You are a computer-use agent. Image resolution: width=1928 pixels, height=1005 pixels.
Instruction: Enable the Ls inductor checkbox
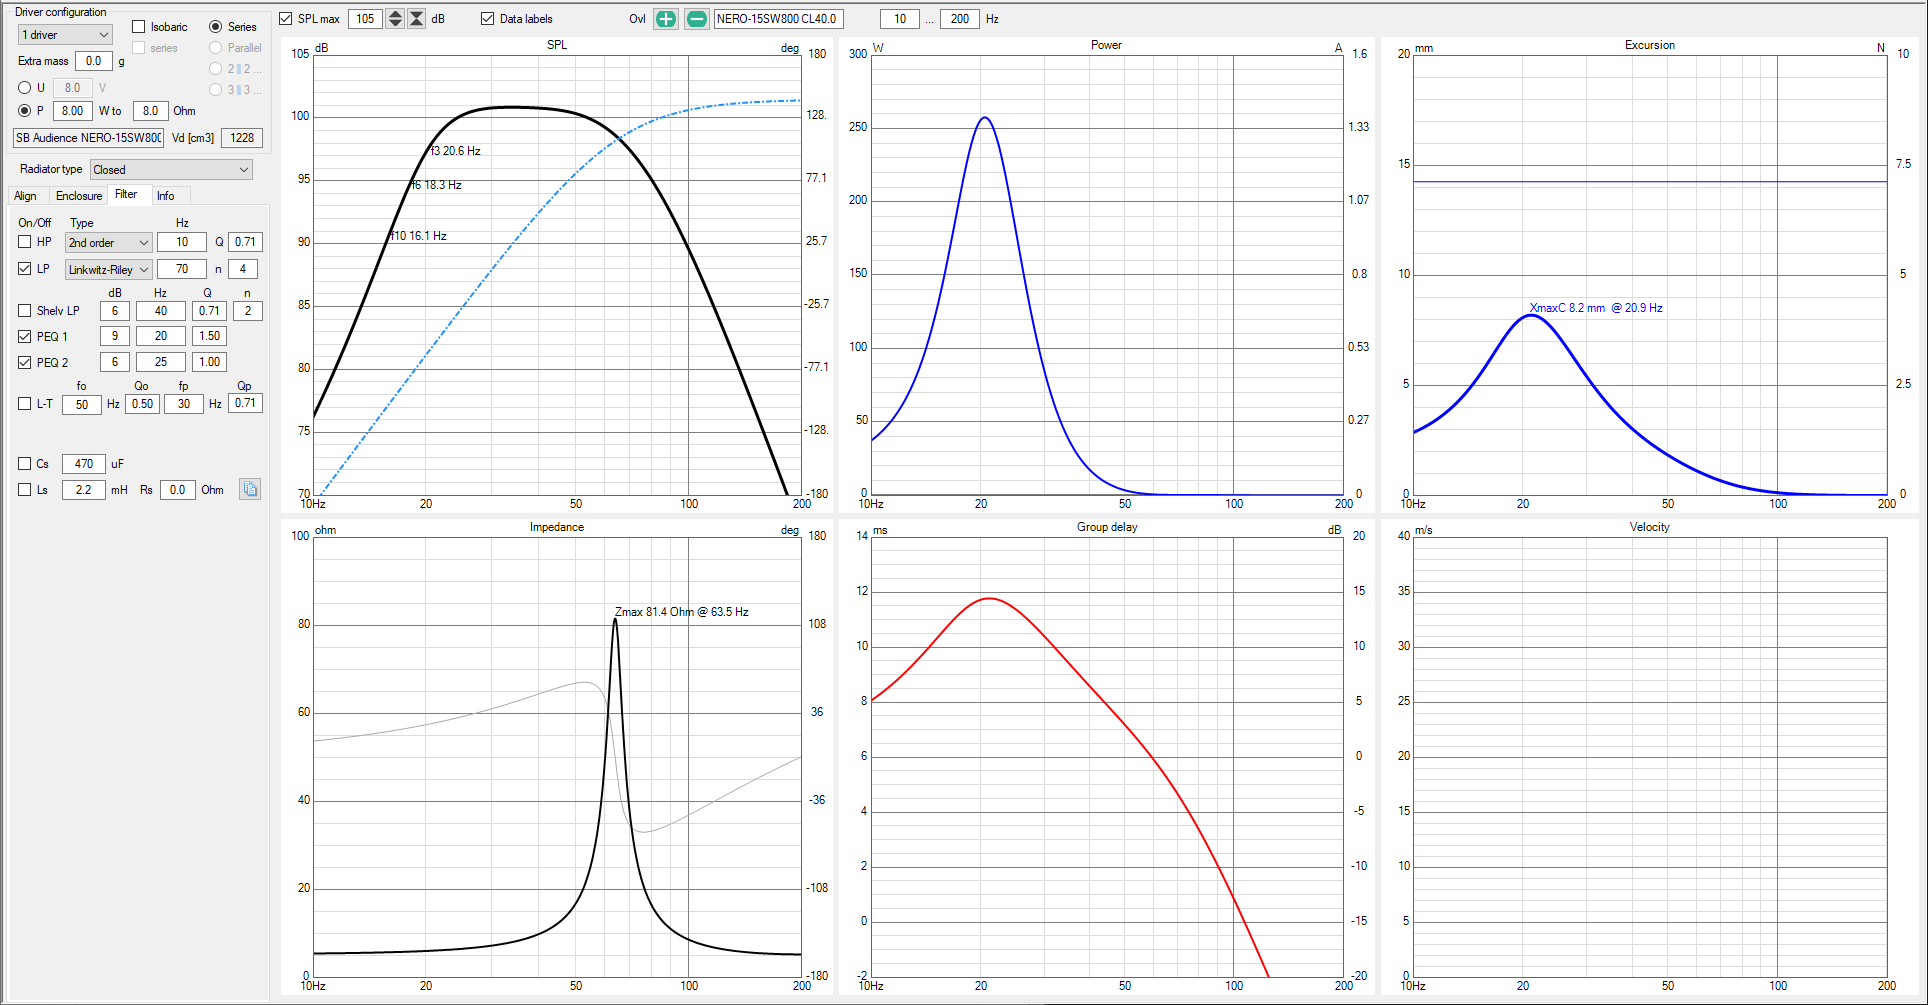(x=25, y=490)
